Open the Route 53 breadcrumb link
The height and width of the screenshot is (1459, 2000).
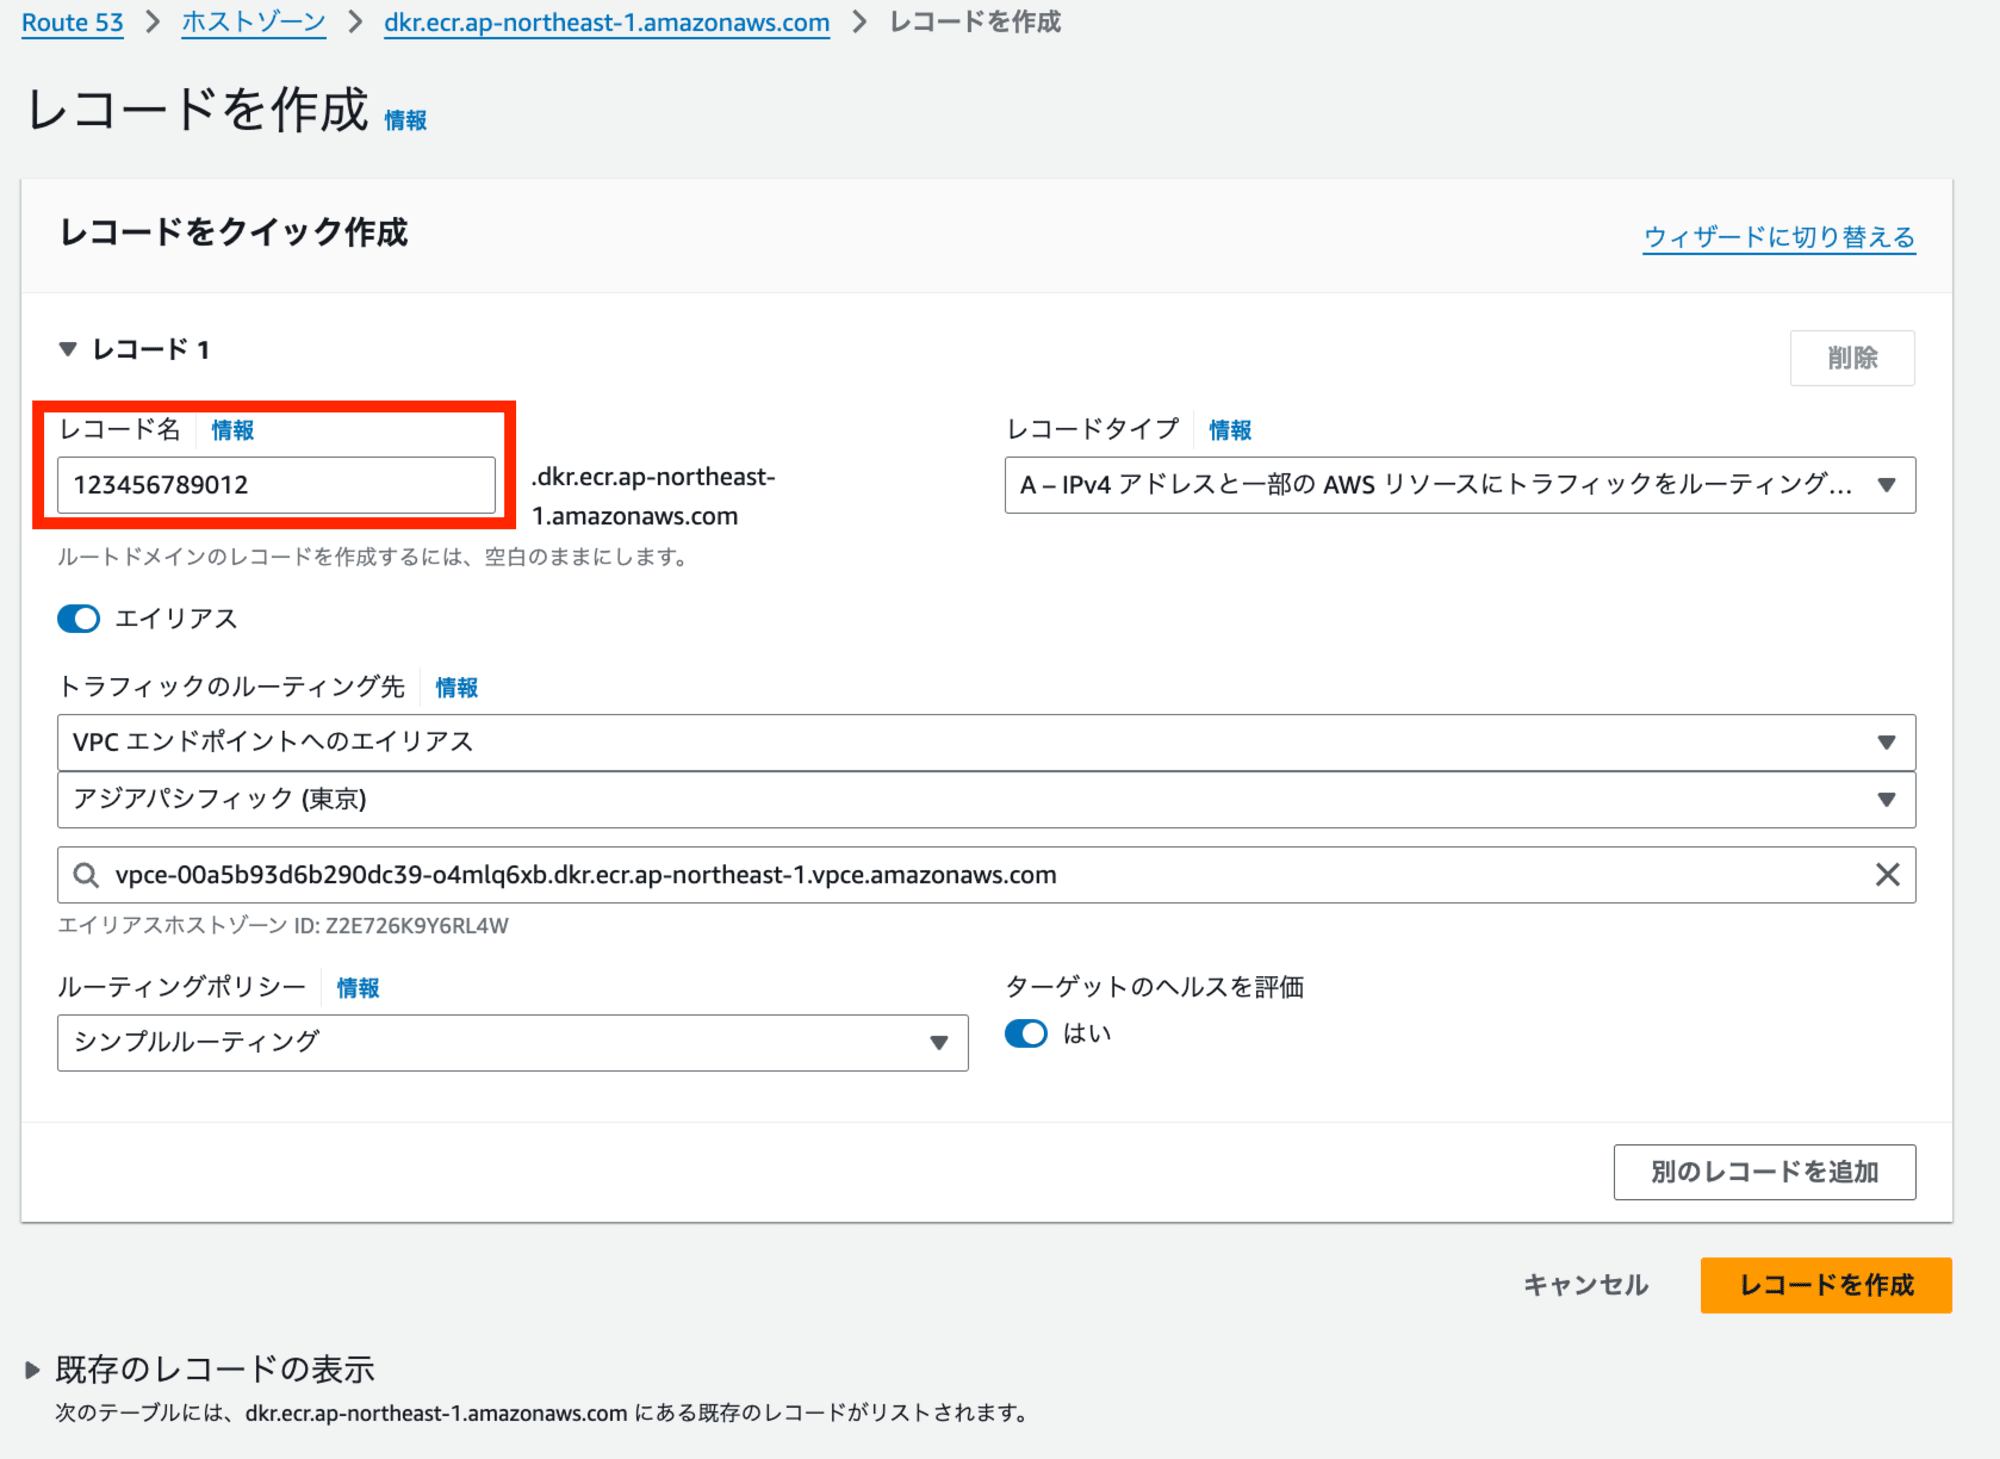point(72,22)
